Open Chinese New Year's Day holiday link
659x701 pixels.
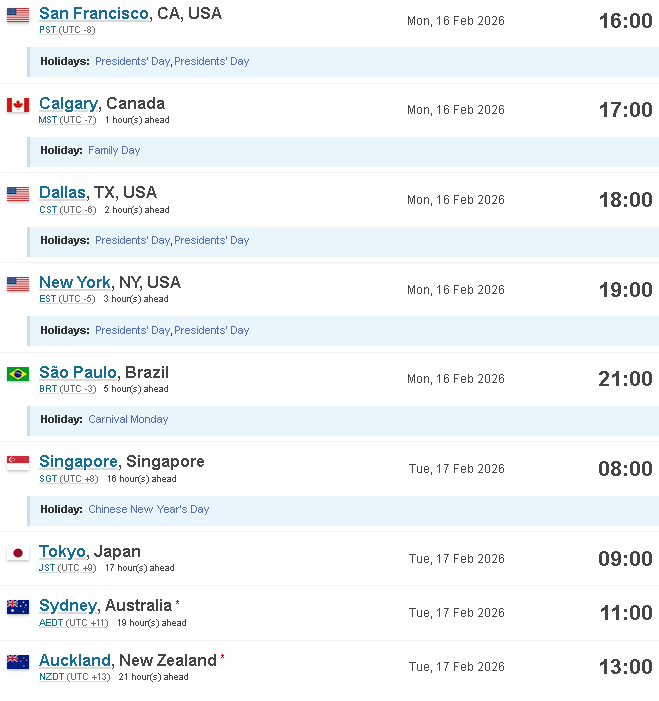(x=148, y=509)
